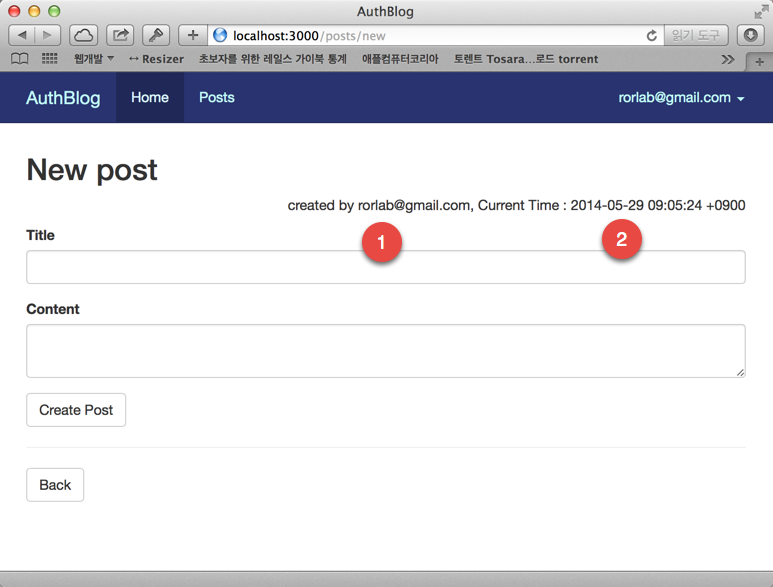Go to Home in navbar
Screen dimensions: 773x587
[150, 98]
